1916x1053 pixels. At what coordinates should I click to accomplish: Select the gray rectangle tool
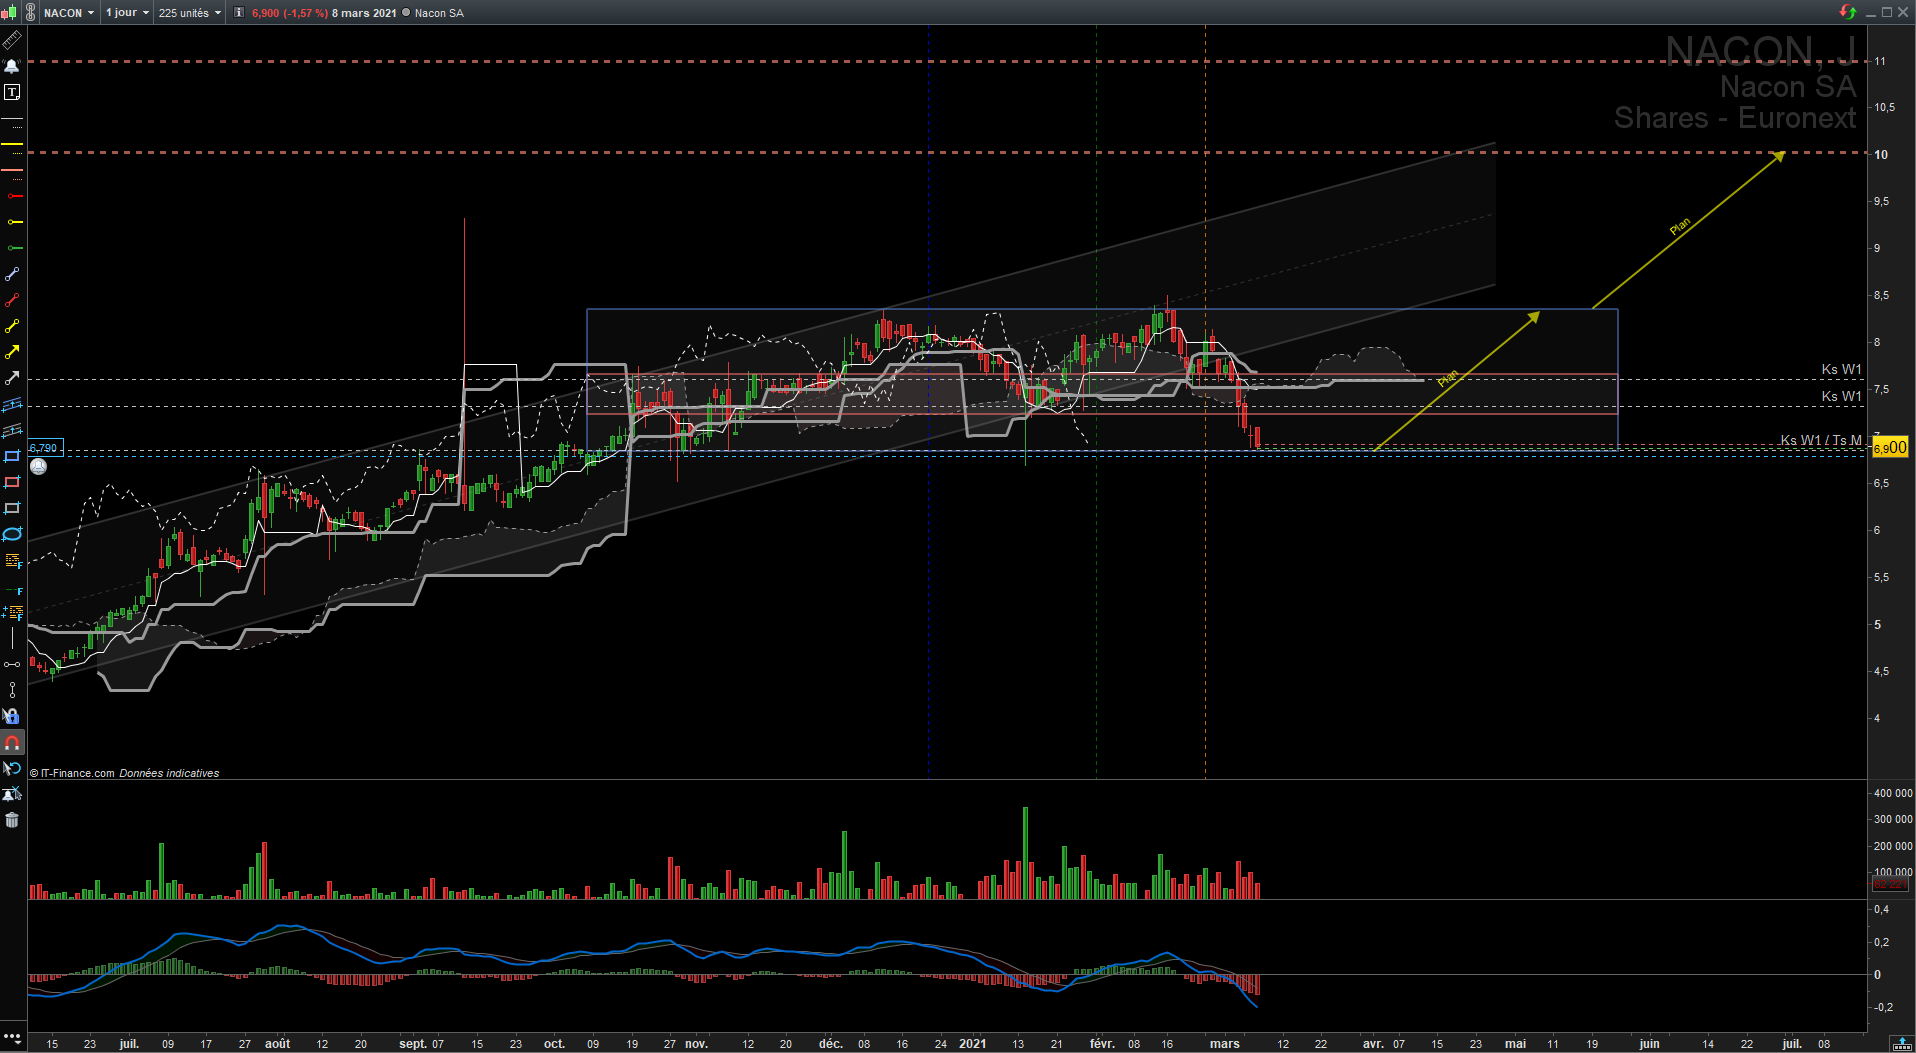12,508
